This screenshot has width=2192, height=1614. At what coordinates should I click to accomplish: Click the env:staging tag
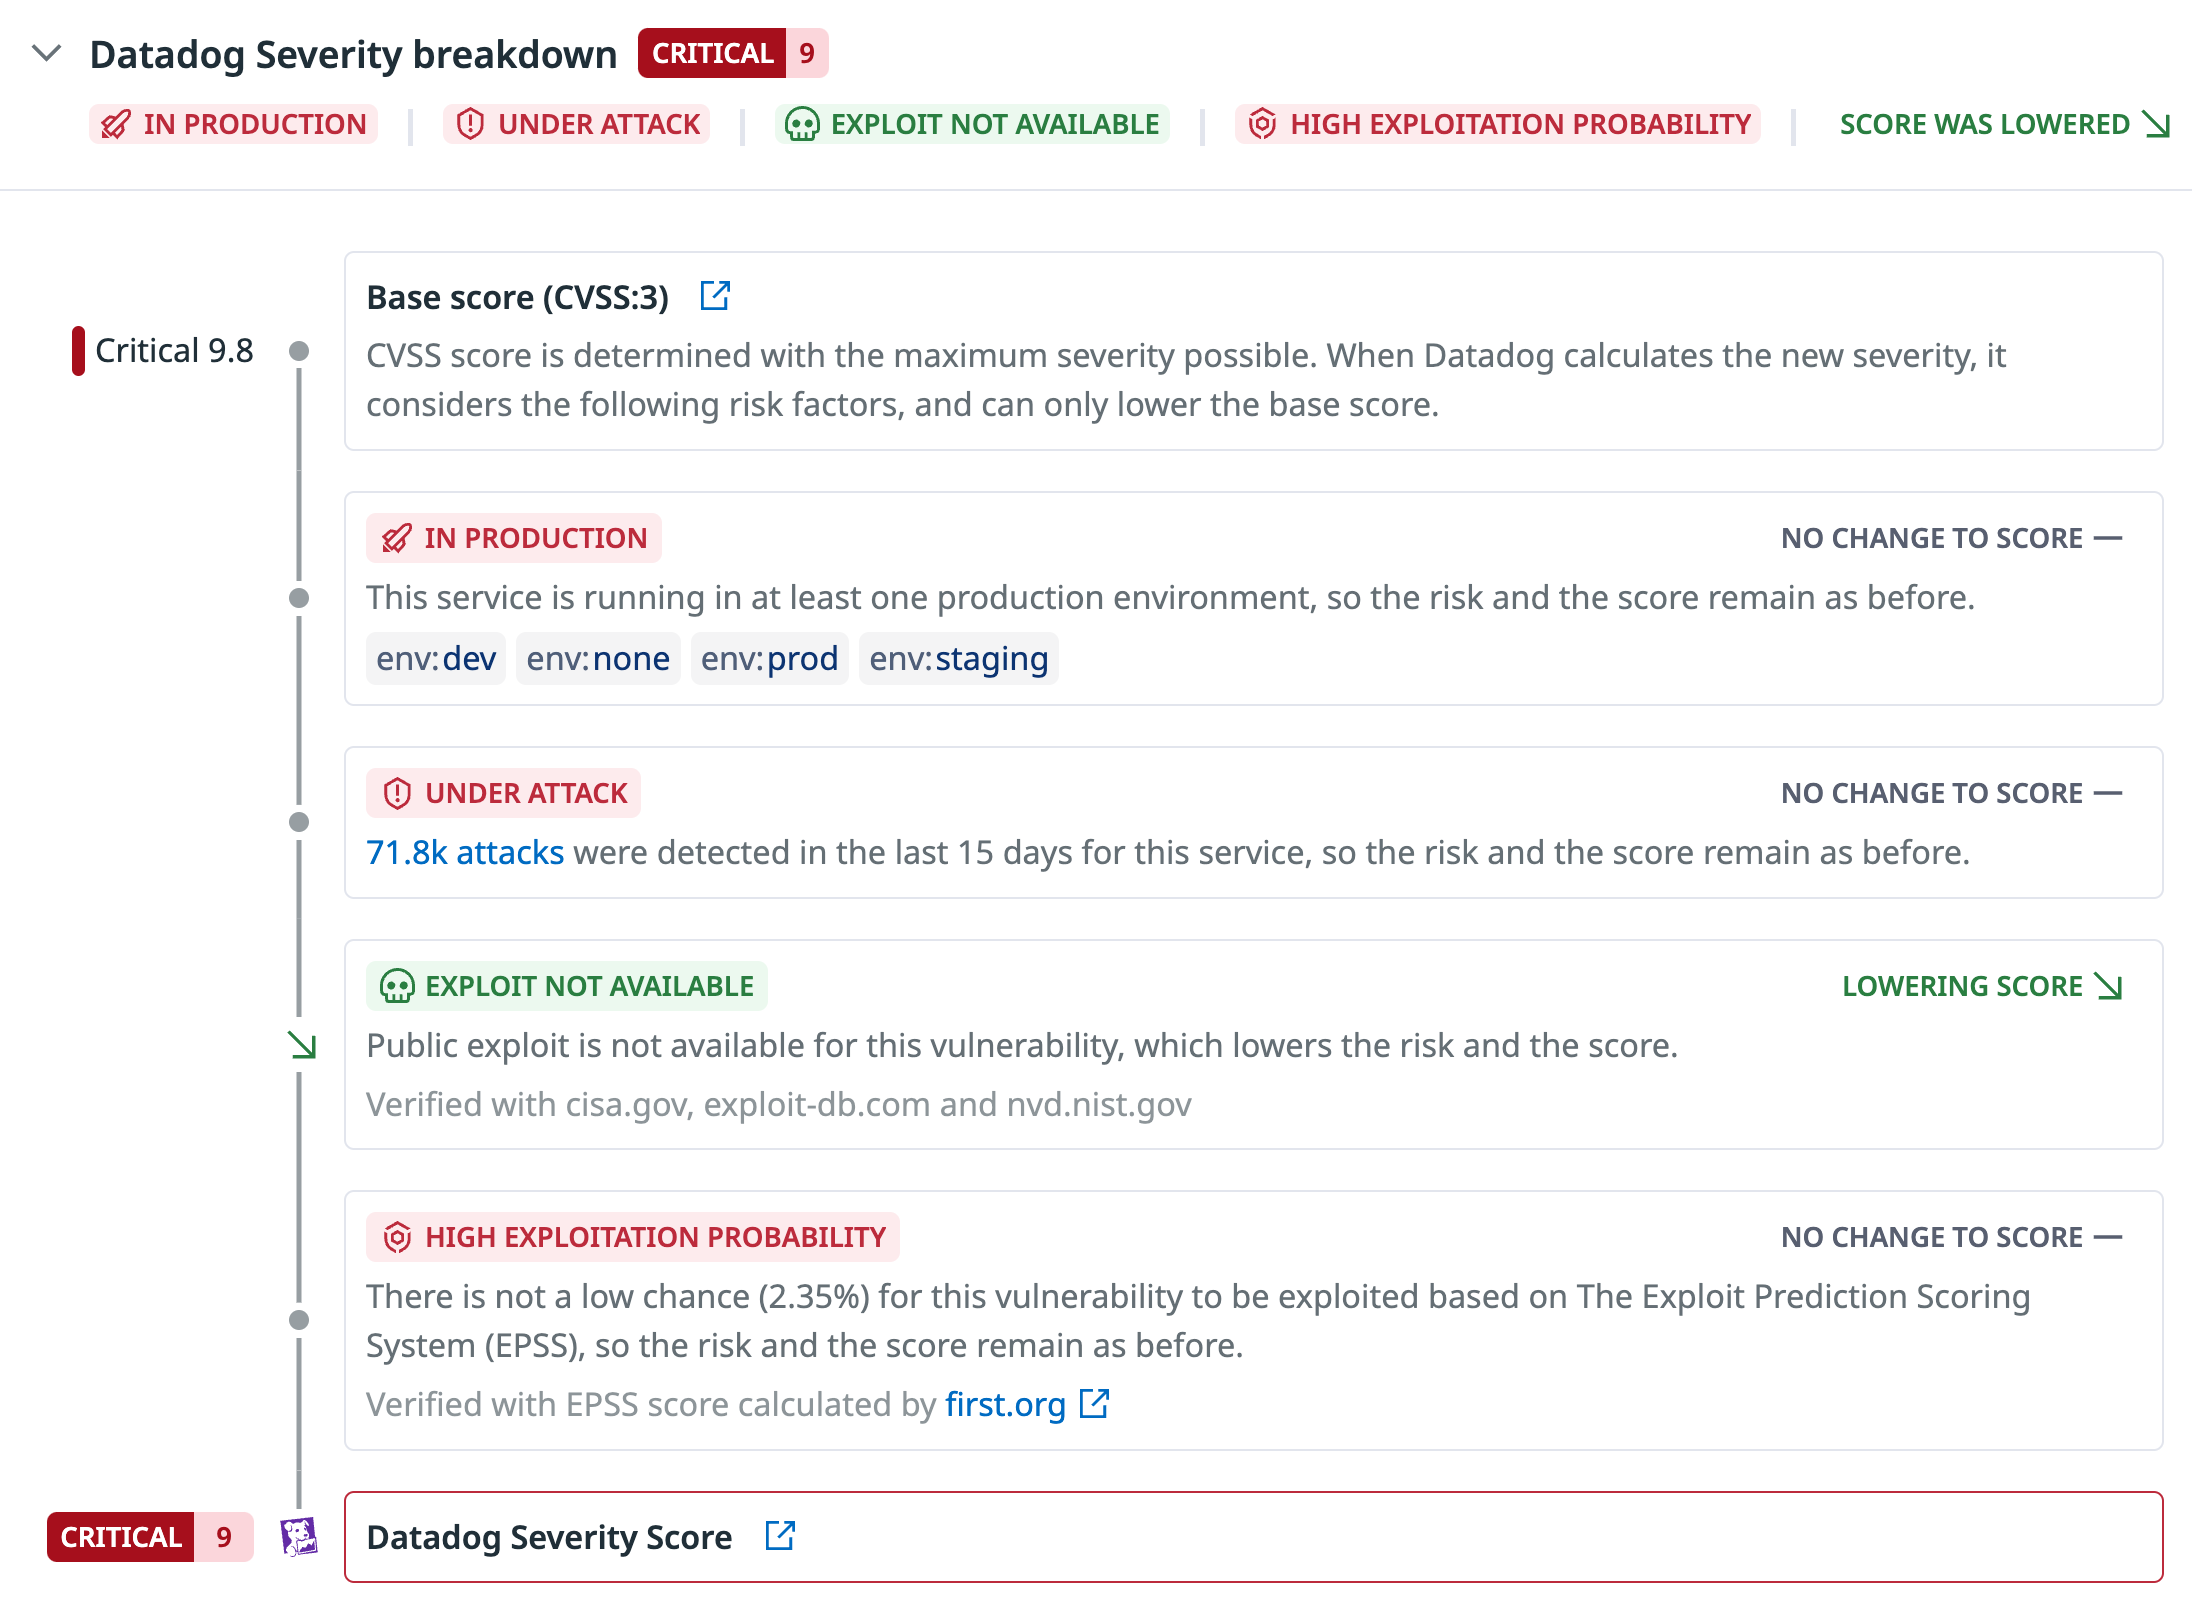(x=959, y=659)
